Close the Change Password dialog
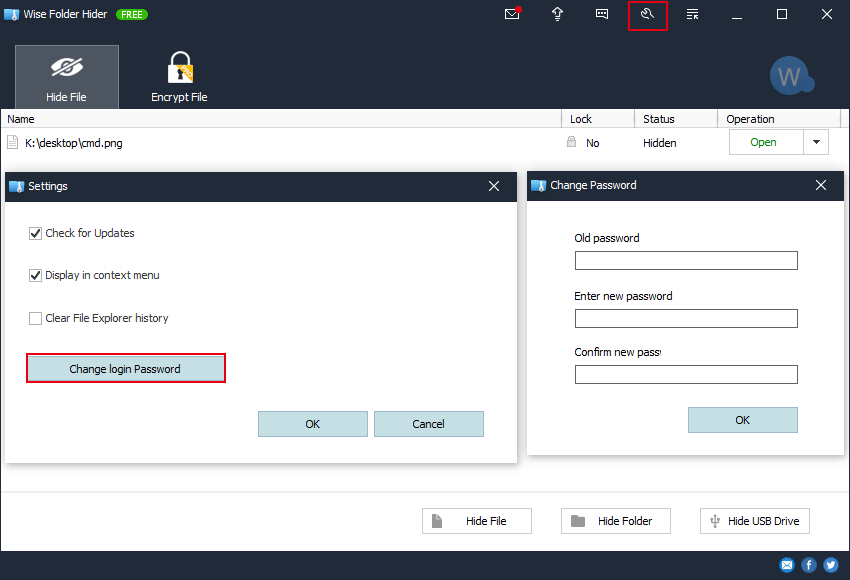This screenshot has width=850, height=580. click(821, 185)
